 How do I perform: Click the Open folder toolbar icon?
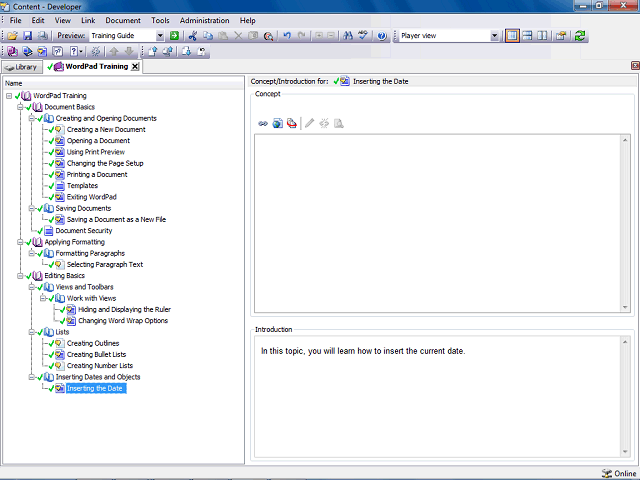[12, 36]
